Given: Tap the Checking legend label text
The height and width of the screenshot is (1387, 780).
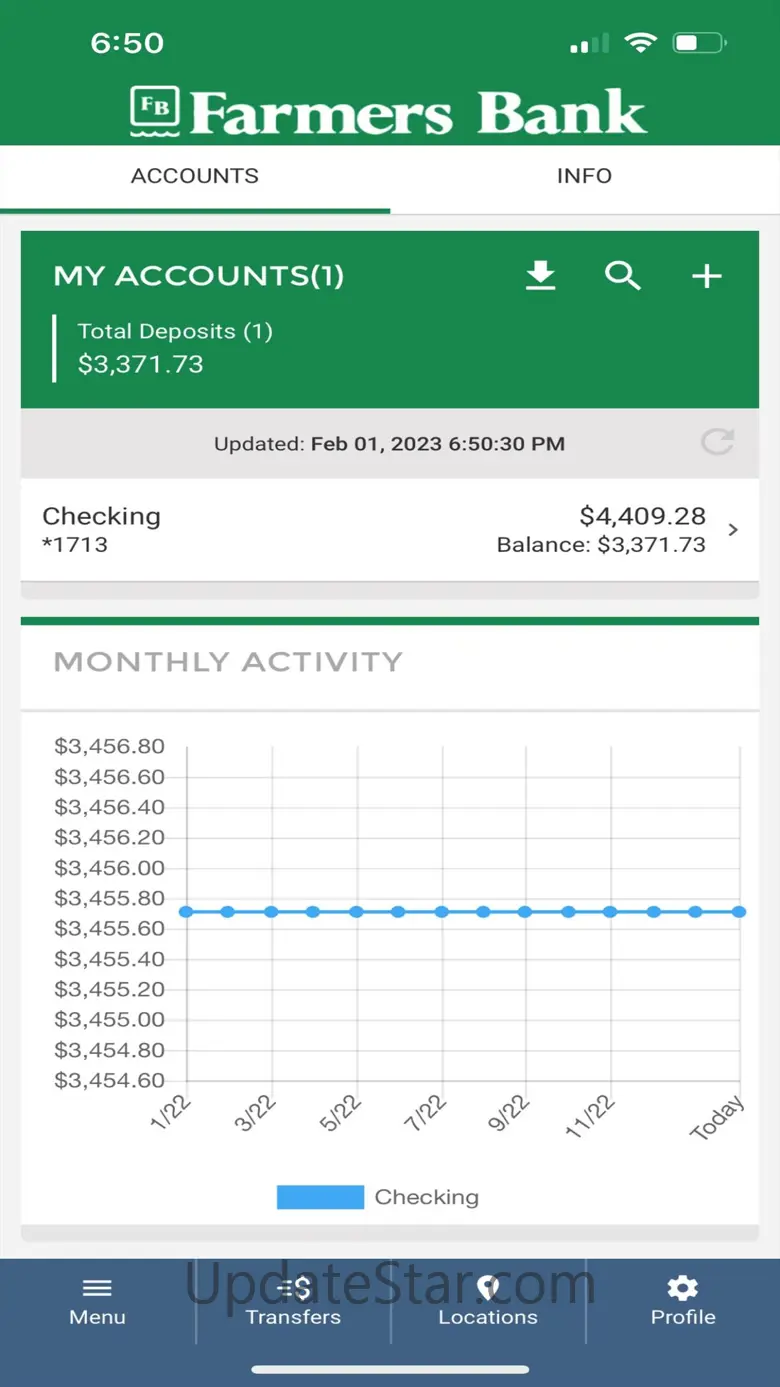Looking at the screenshot, I should (426, 1197).
